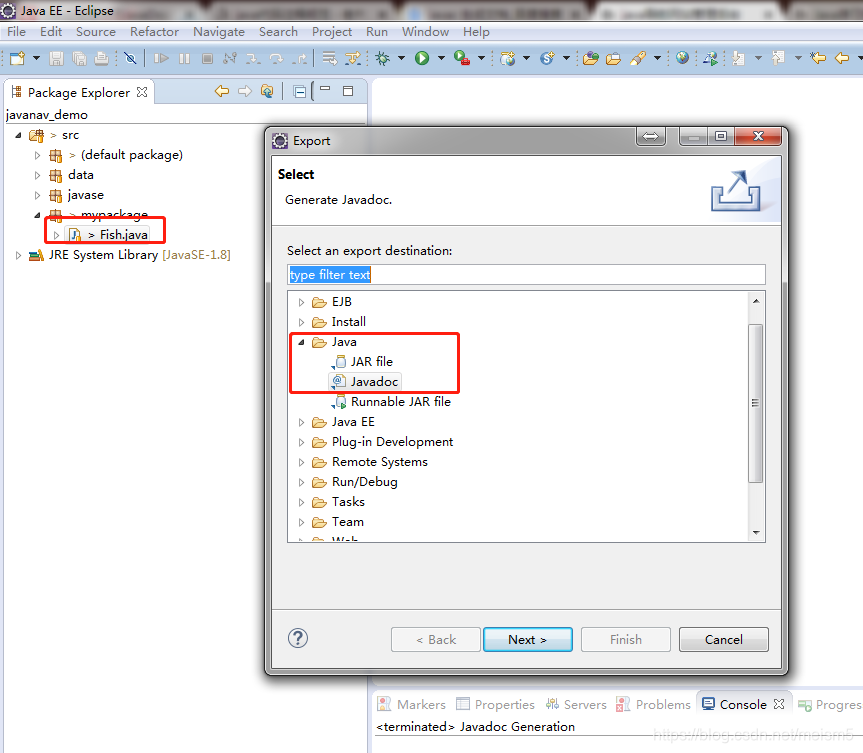Click the New Dynamic Web Project icon
The height and width of the screenshot is (753, 863).
pos(507,58)
